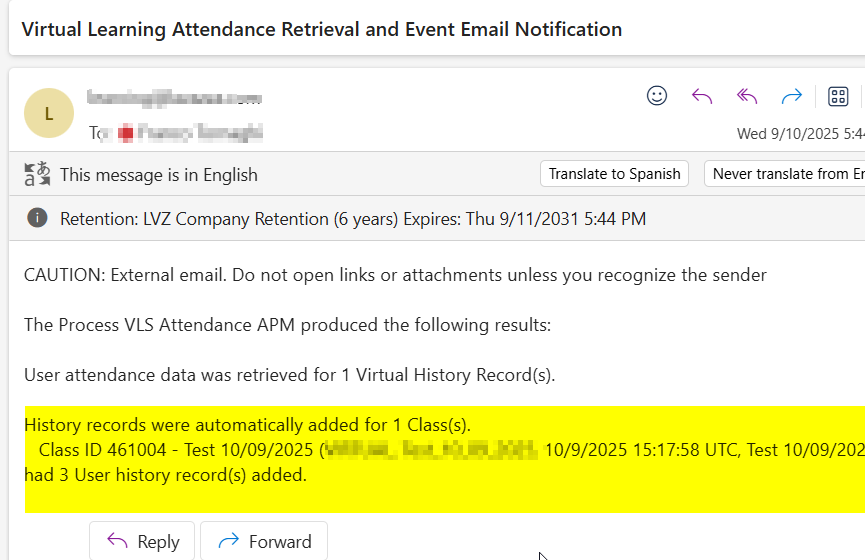Click the Wed 9/10/2025 timestamp
This screenshot has width=865, height=560.
pyautogui.click(x=800, y=133)
